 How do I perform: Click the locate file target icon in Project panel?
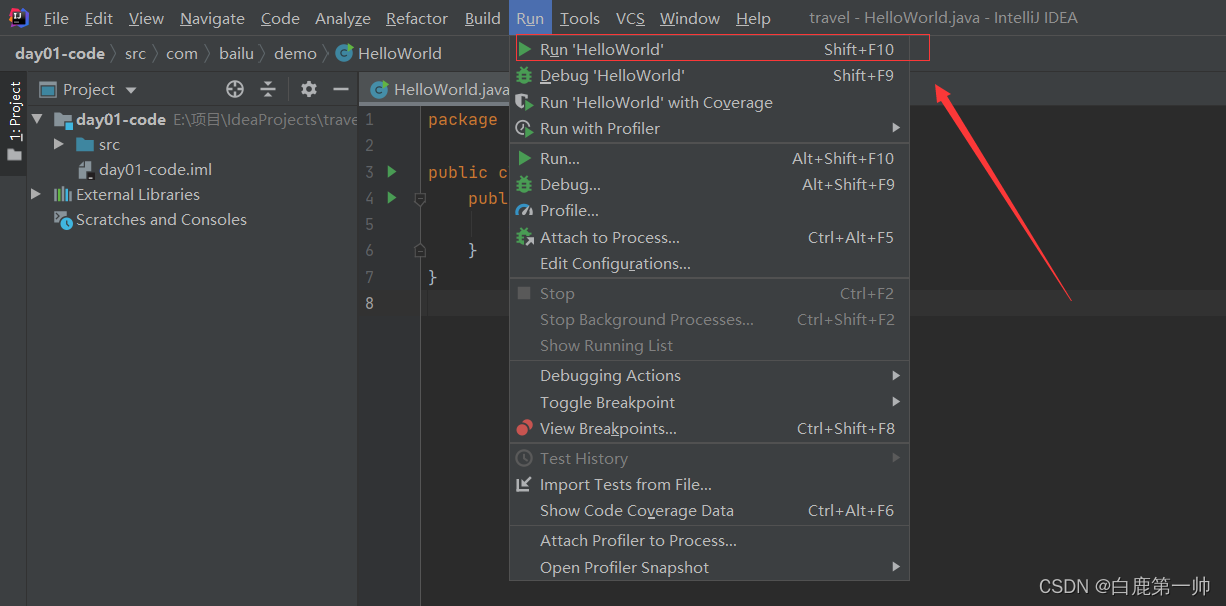pos(235,89)
